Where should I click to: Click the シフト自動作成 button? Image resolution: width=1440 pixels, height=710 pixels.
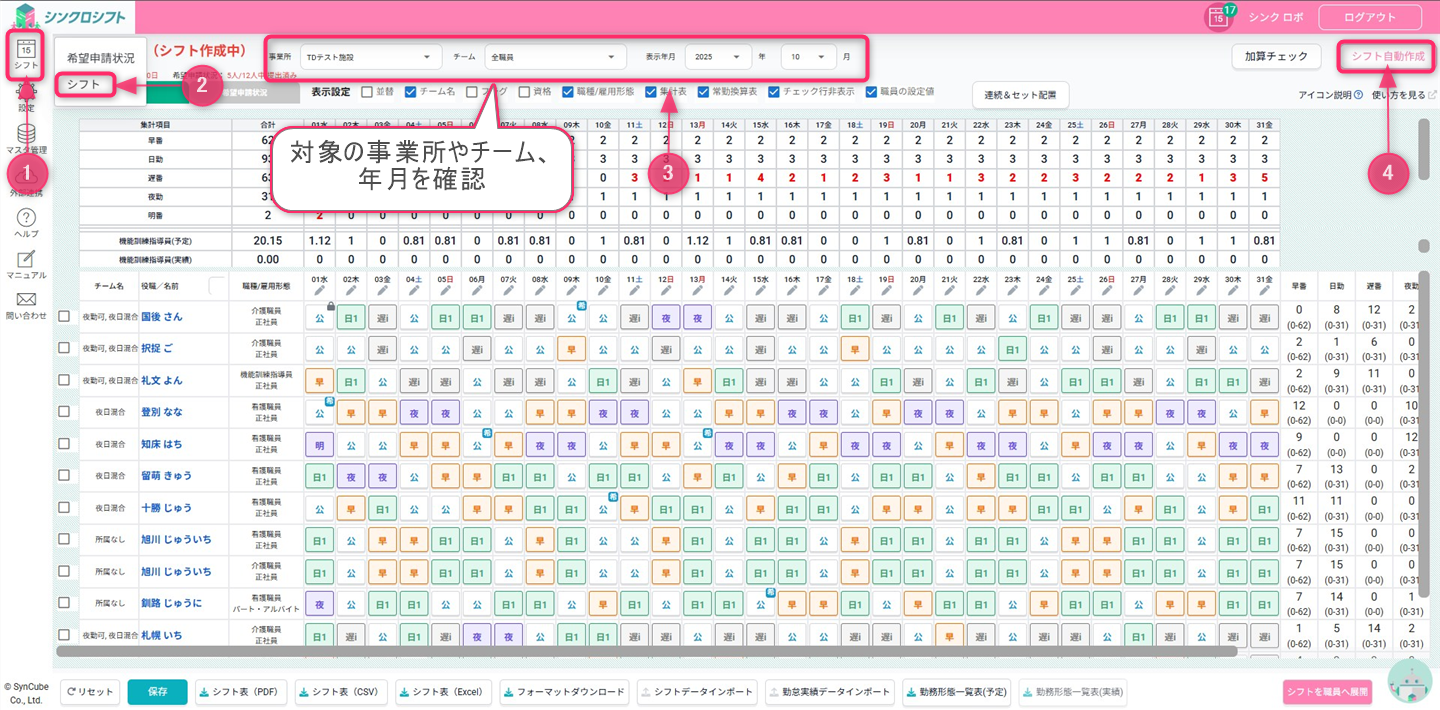(x=1388, y=57)
